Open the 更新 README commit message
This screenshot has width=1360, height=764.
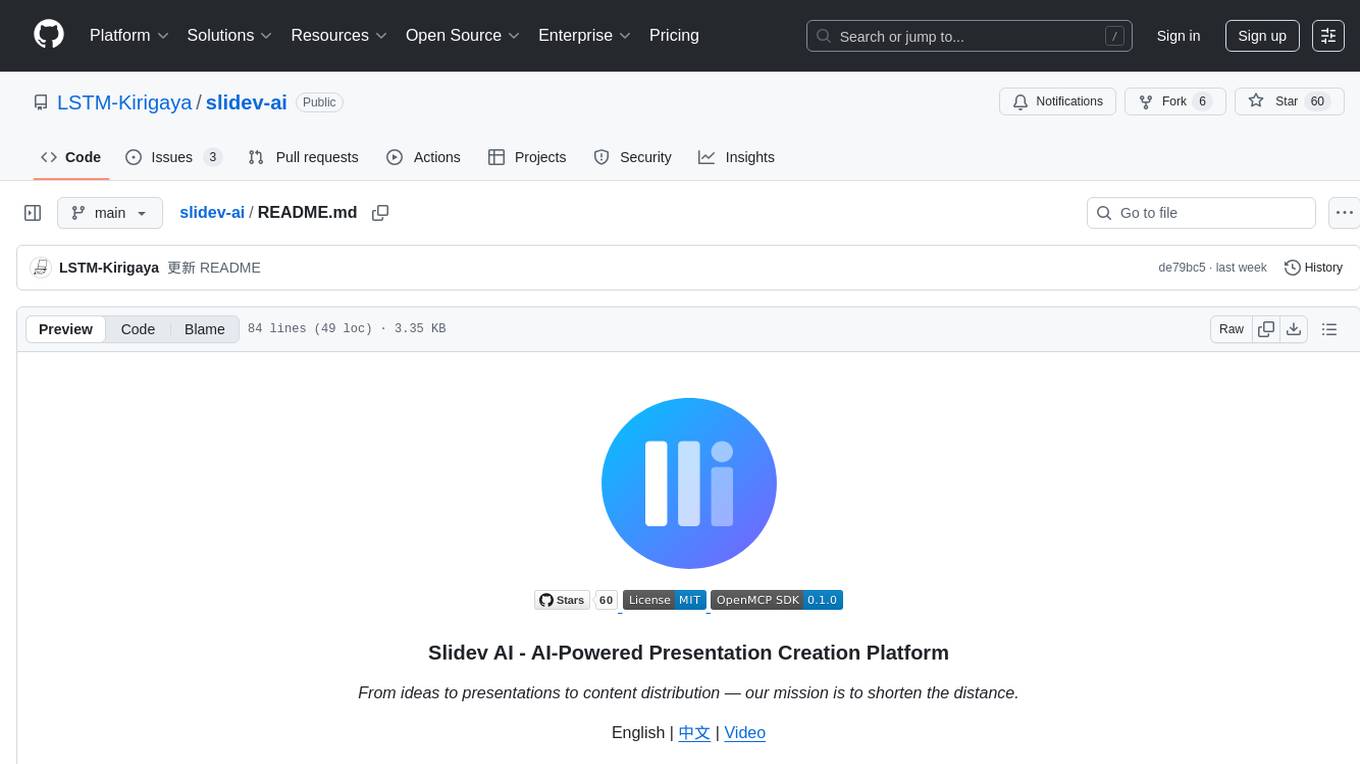pyautogui.click(x=214, y=267)
